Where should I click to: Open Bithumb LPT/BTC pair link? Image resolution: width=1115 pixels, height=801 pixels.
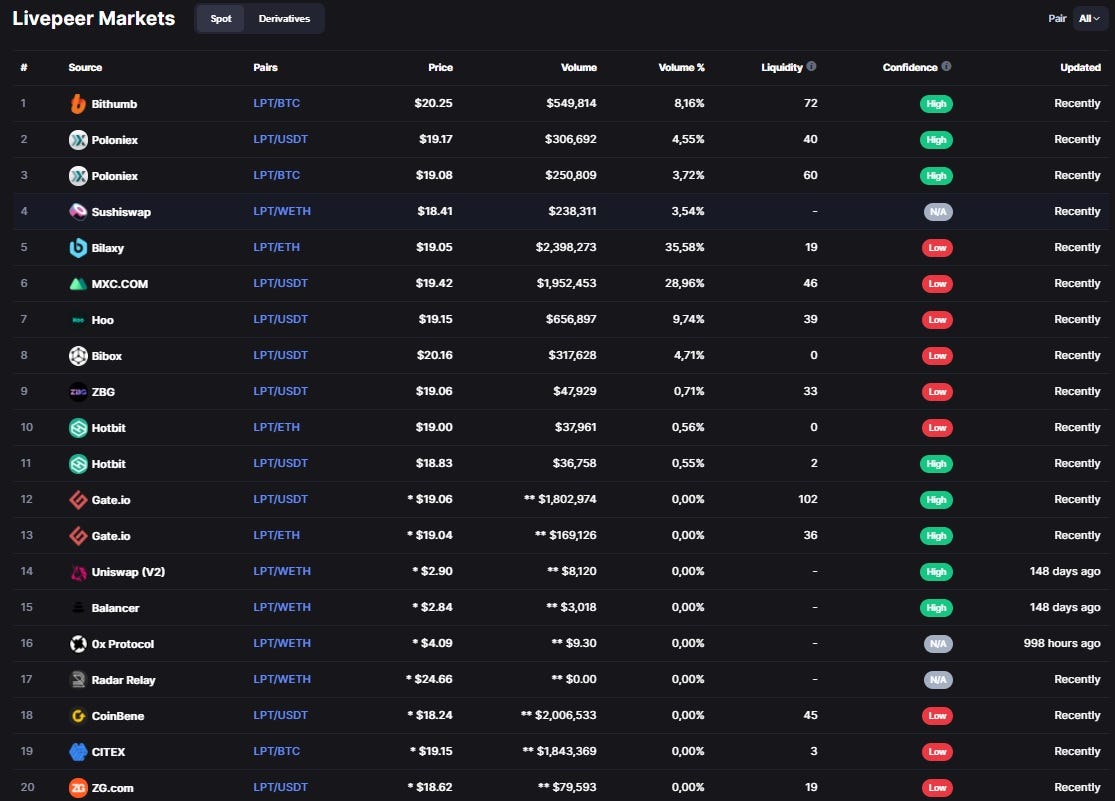click(277, 103)
